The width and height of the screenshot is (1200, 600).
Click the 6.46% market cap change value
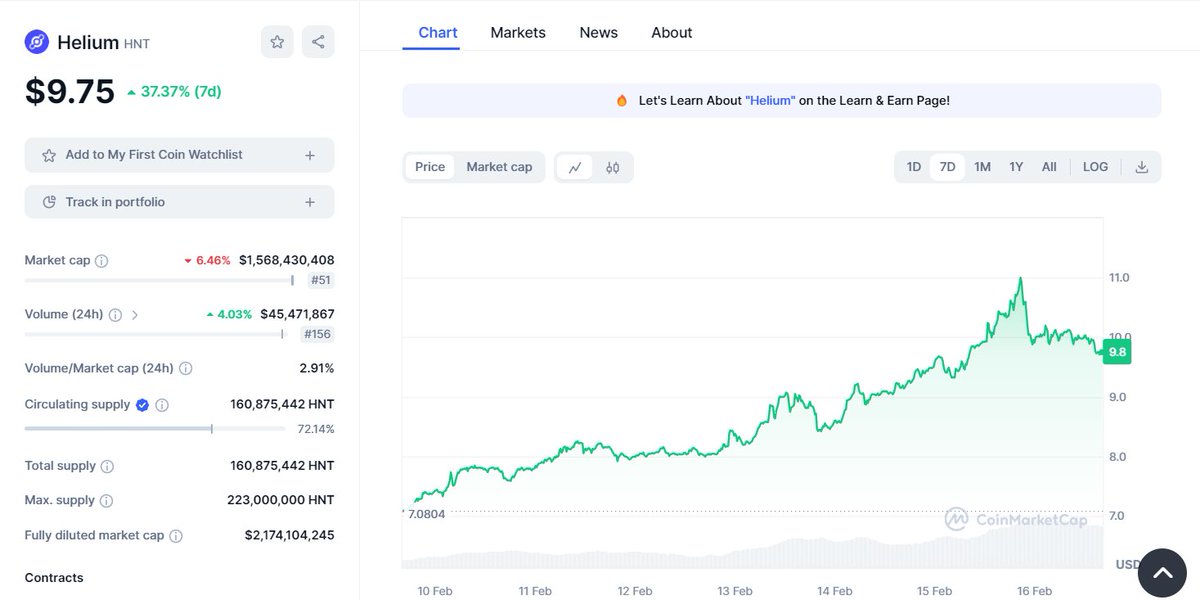(x=207, y=261)
